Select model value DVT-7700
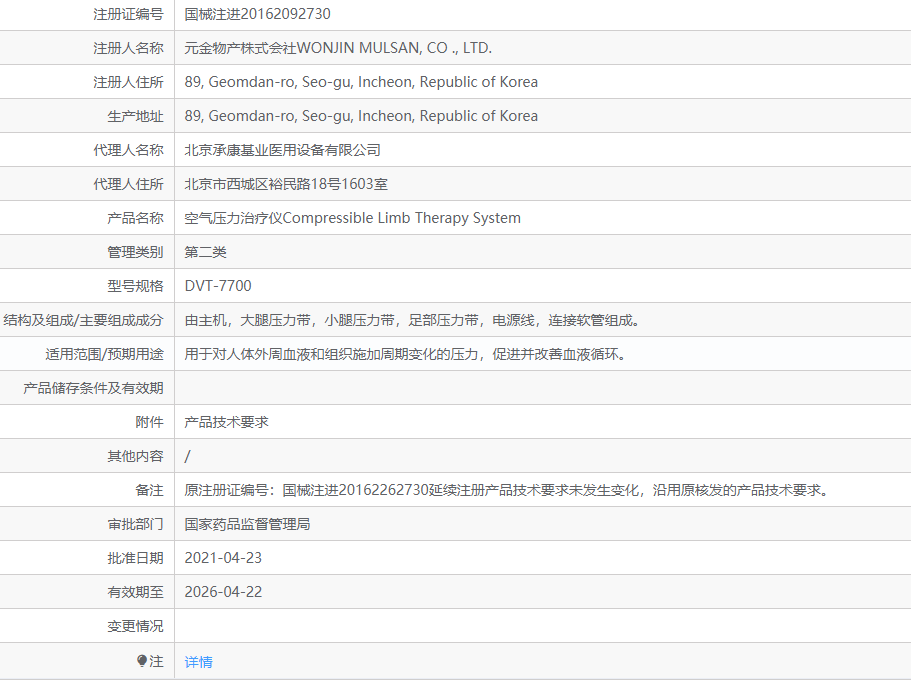Screen dimensions: 911x680 218,286
